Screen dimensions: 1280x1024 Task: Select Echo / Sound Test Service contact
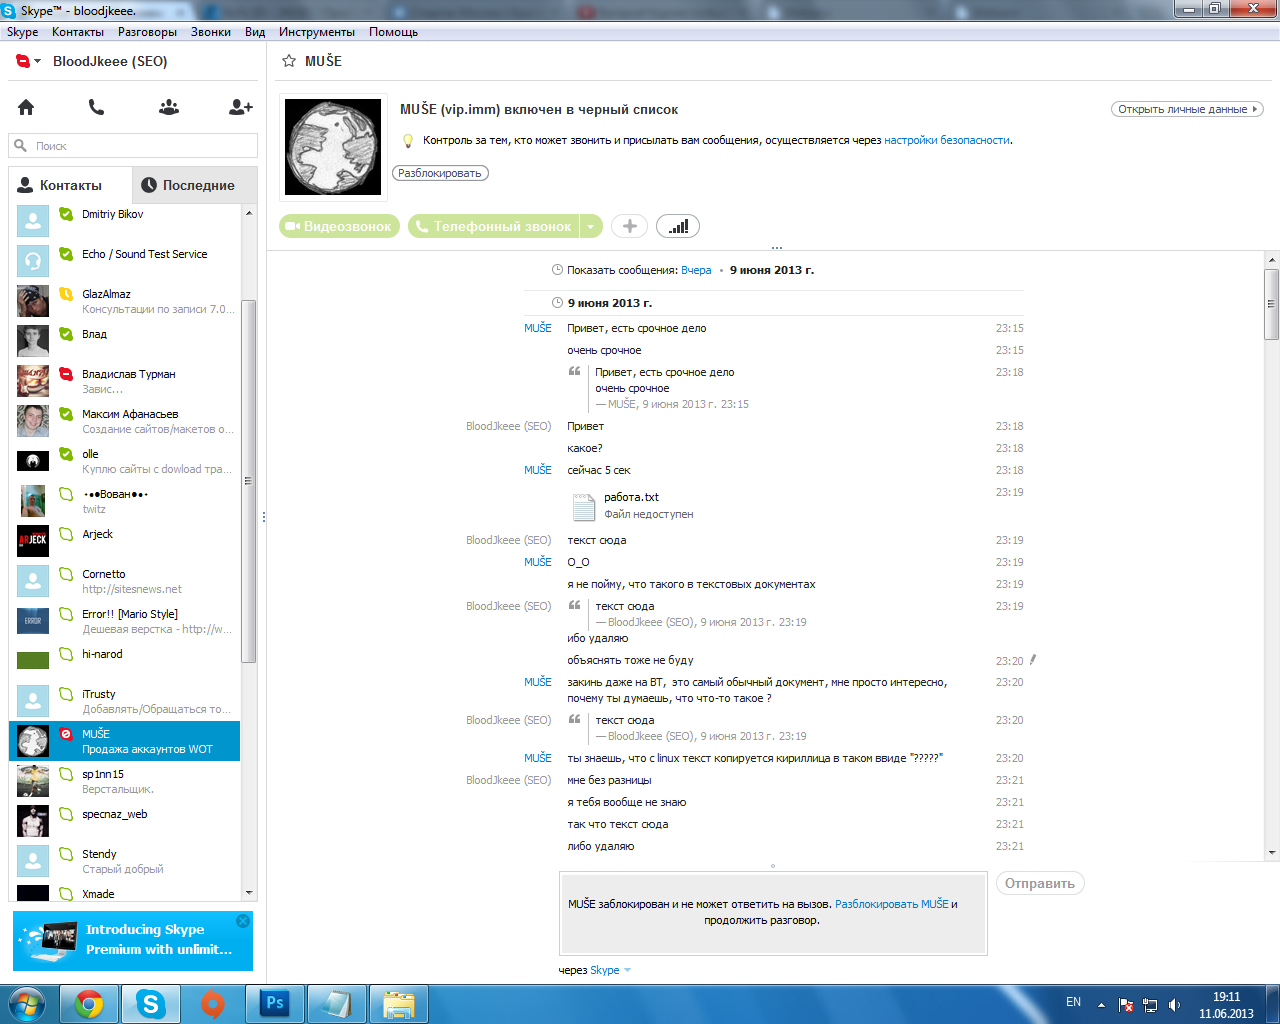tap(125, 261)
